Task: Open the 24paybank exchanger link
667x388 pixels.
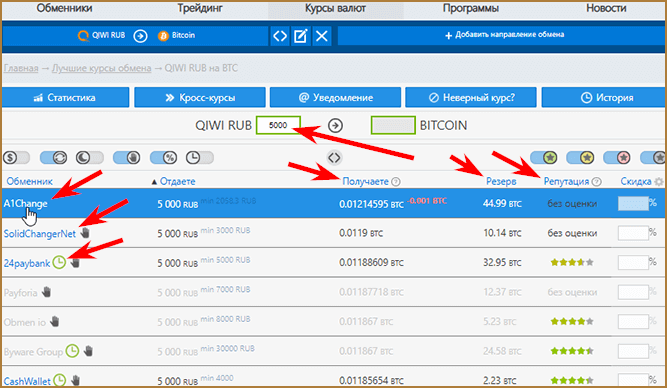Action: point(27,263)
